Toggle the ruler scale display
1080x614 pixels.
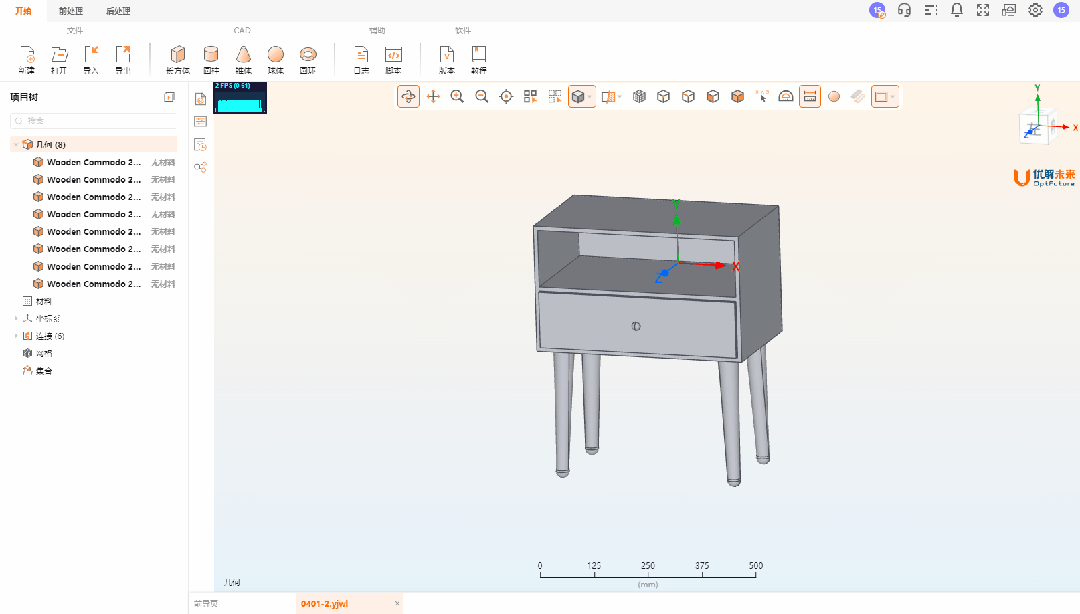[810, 96]
